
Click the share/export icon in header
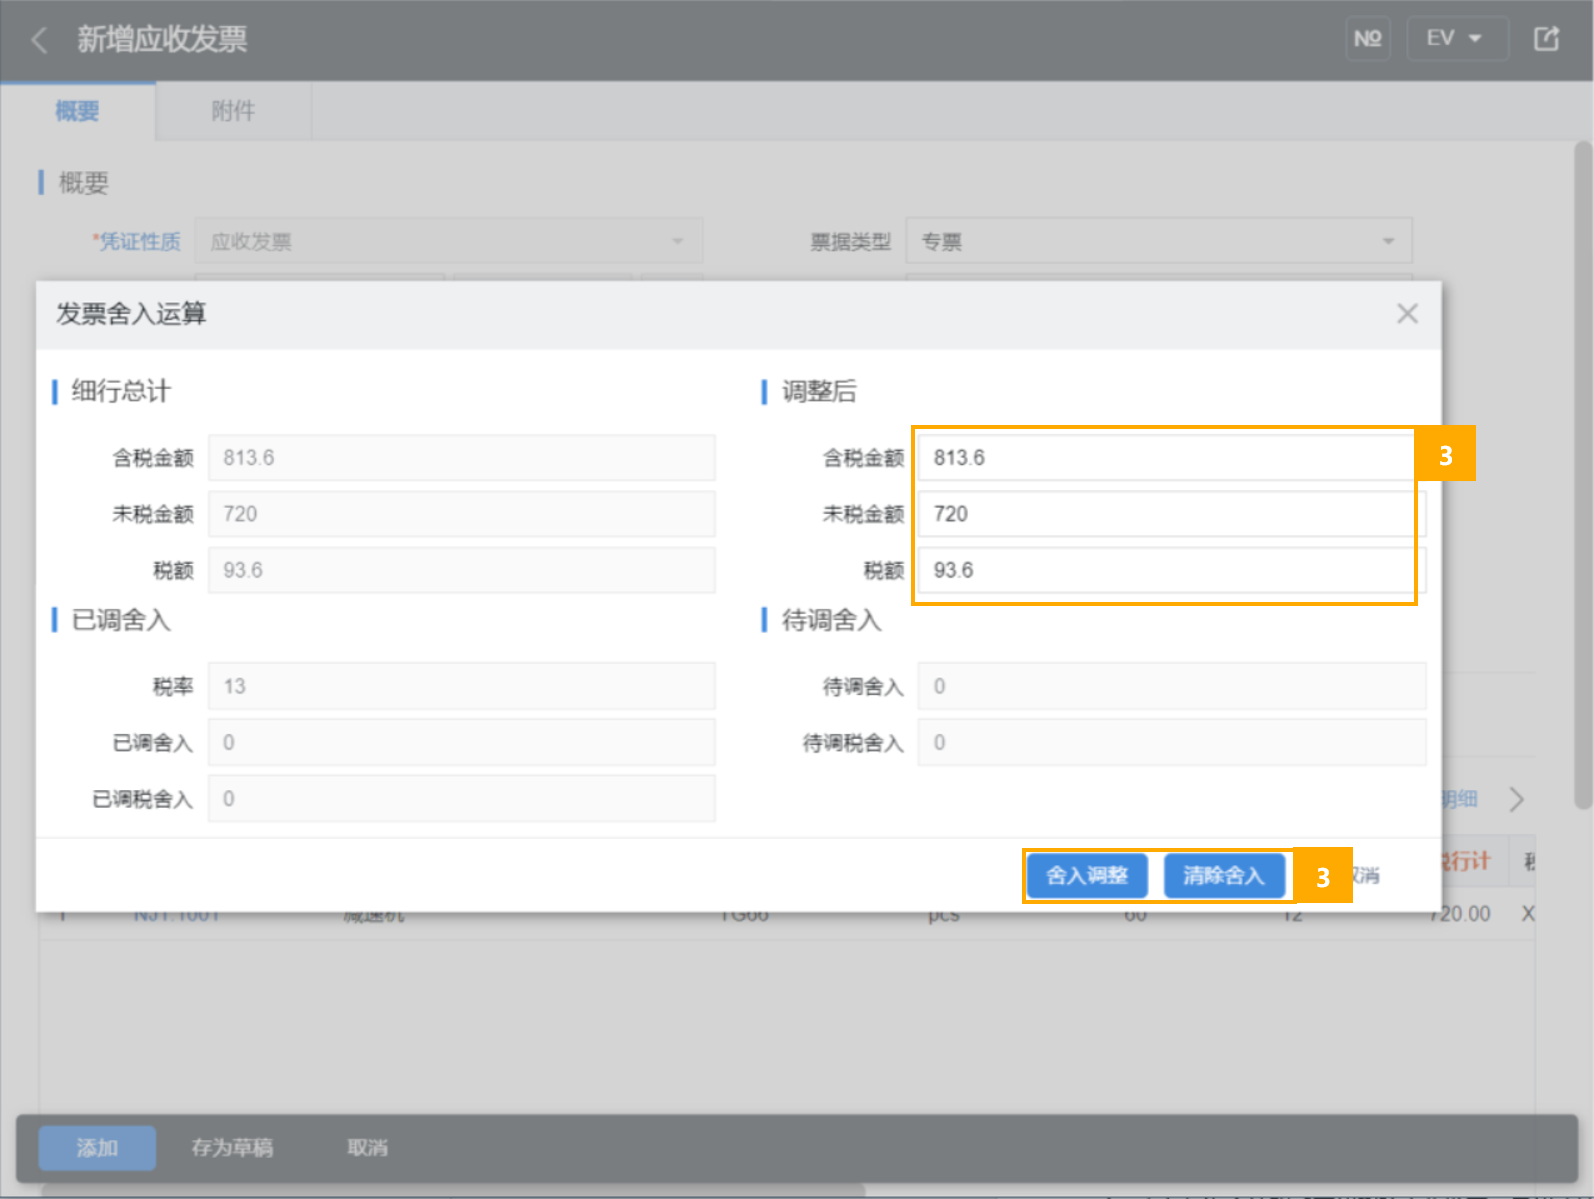pyautogui.click(x=1546, y=39)
